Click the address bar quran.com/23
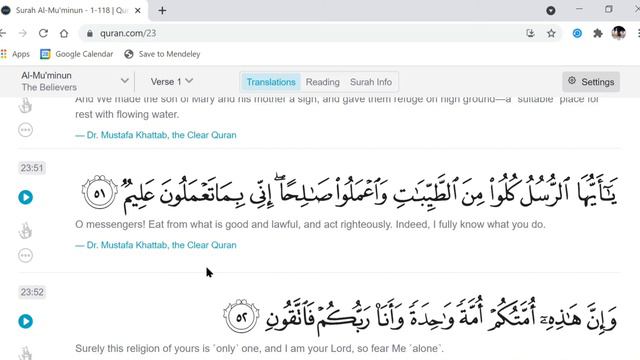This screenshot has height=360, width=640. point(128,33)
